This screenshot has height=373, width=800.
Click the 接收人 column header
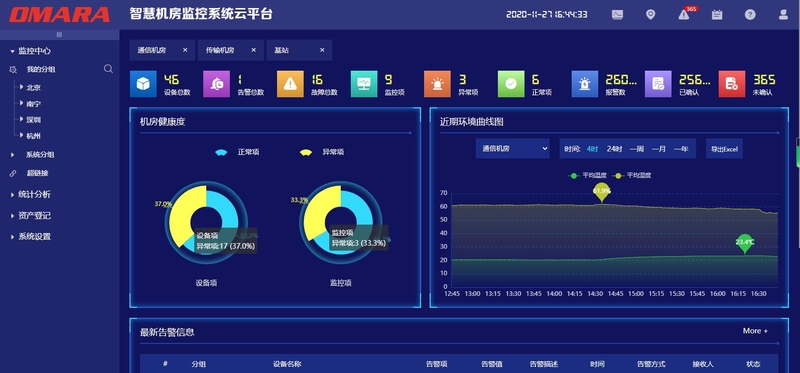703,364
